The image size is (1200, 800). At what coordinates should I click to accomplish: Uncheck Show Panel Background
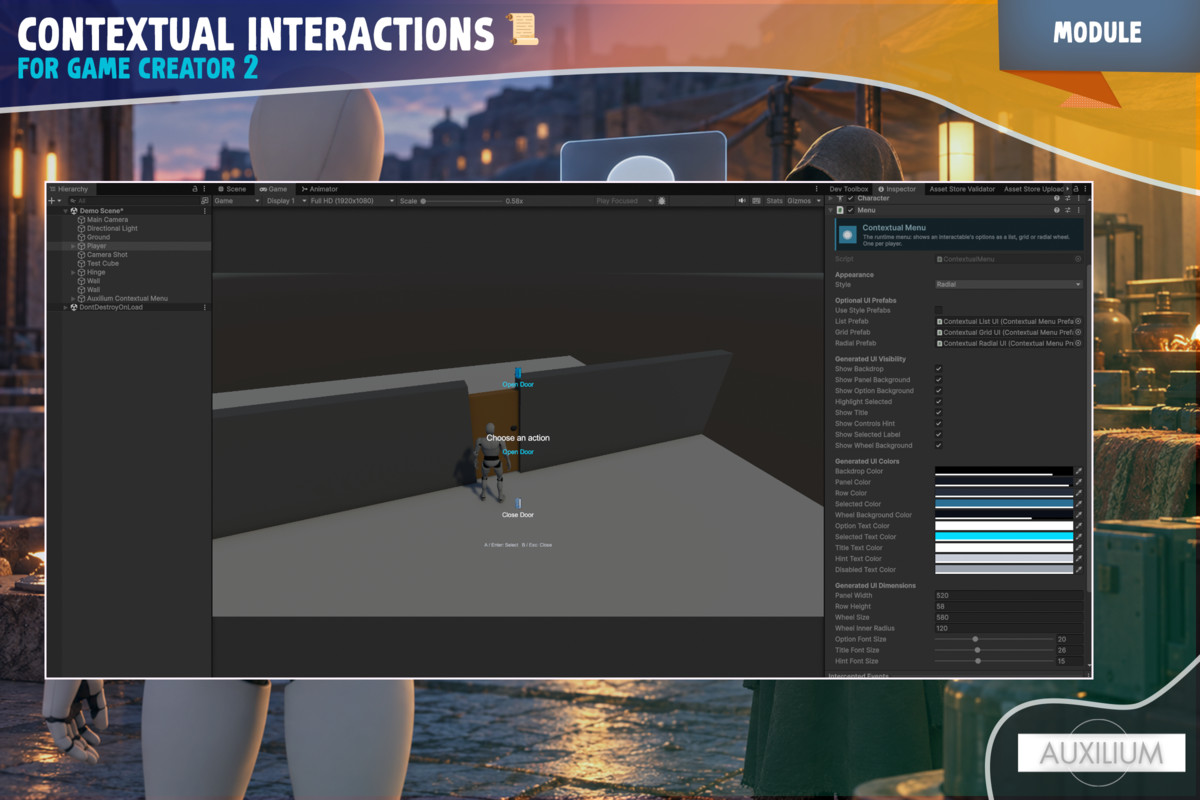coord(938,380)
